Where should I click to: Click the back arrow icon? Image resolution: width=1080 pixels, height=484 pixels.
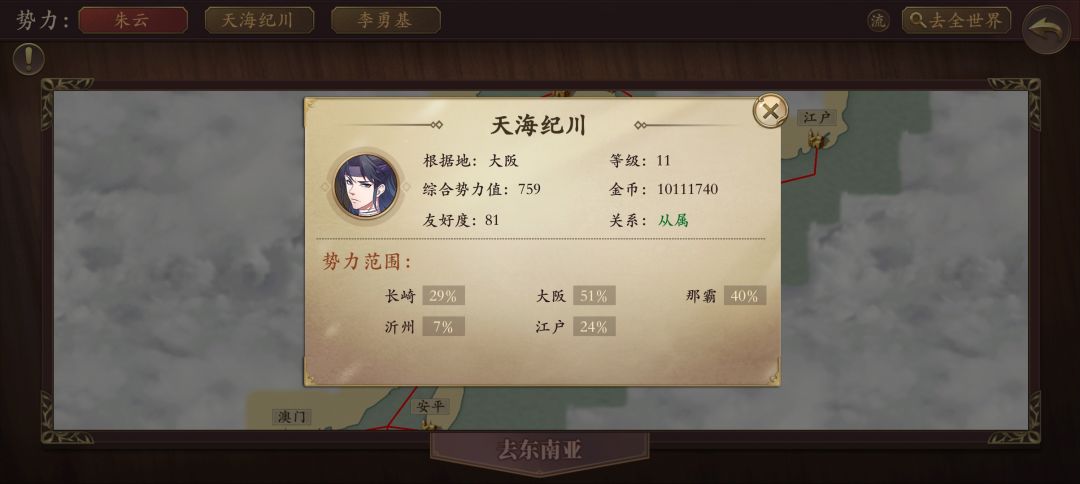pyautogui.click(x=1046, y=30)
